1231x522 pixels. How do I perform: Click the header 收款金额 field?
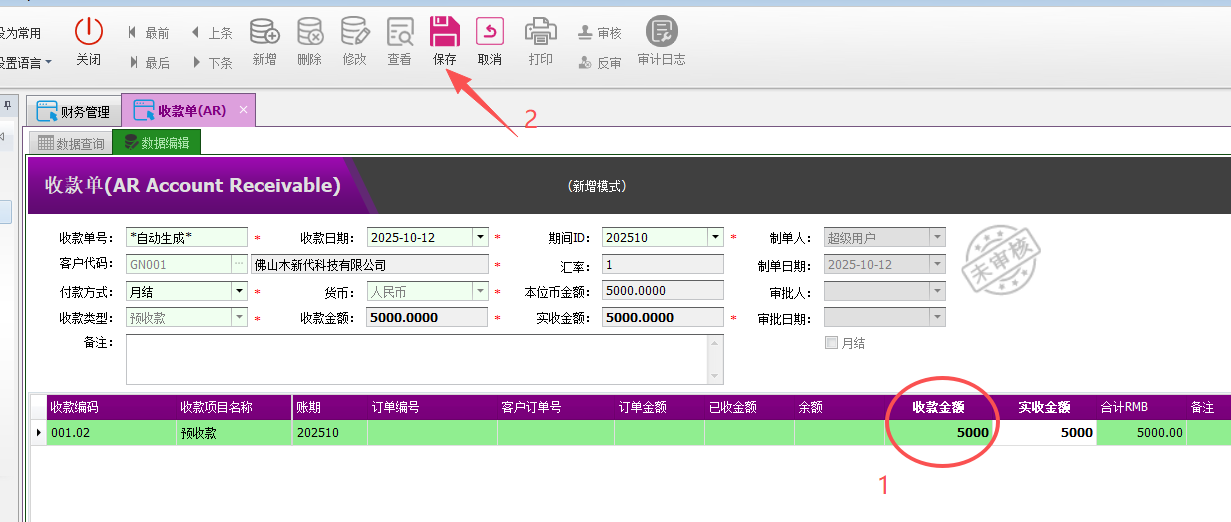tap(428, 318)
